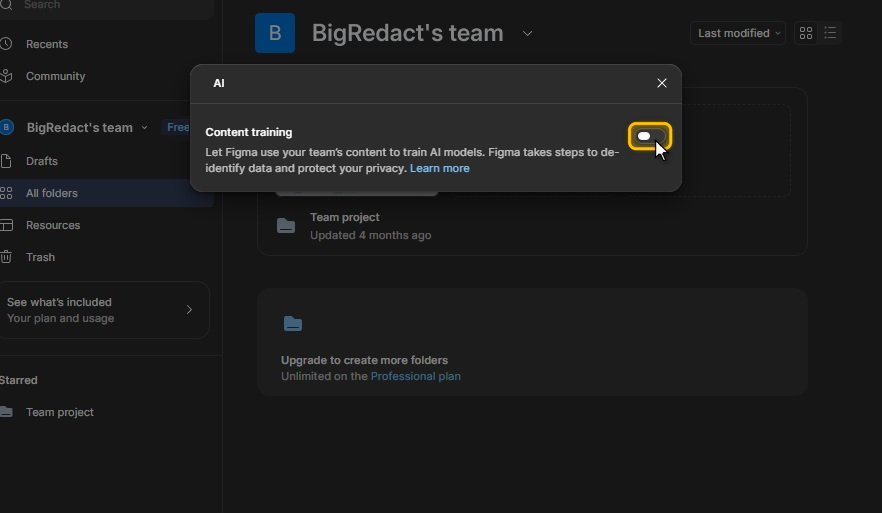The image size is (882, 513).
Task: Close the AI dialog
Action: (x=662, y=83)
